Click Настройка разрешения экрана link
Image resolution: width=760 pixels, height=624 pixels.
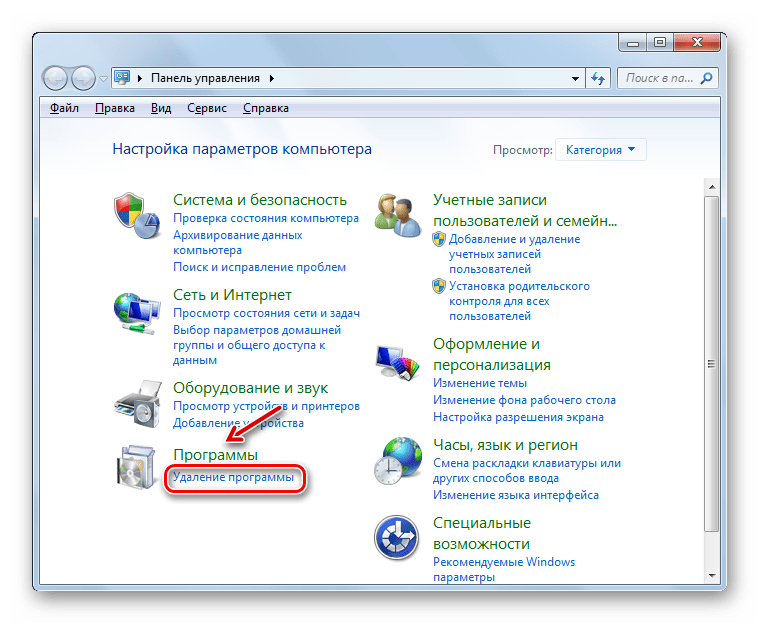(518, 417)
